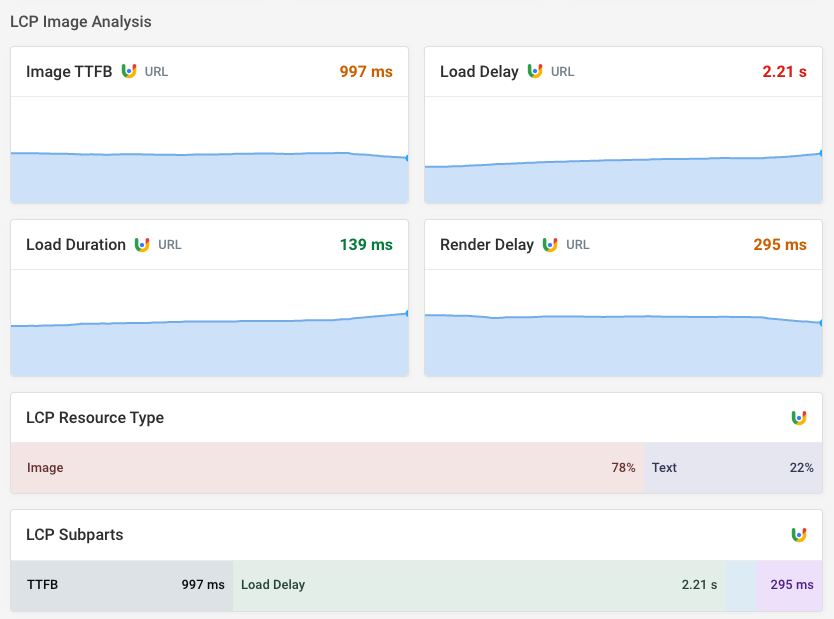This screenshot has width=834, height=619.
Task: Click the 997 ms value on Image TTFB
Action: pyautogui.click(x=366, y=71)
